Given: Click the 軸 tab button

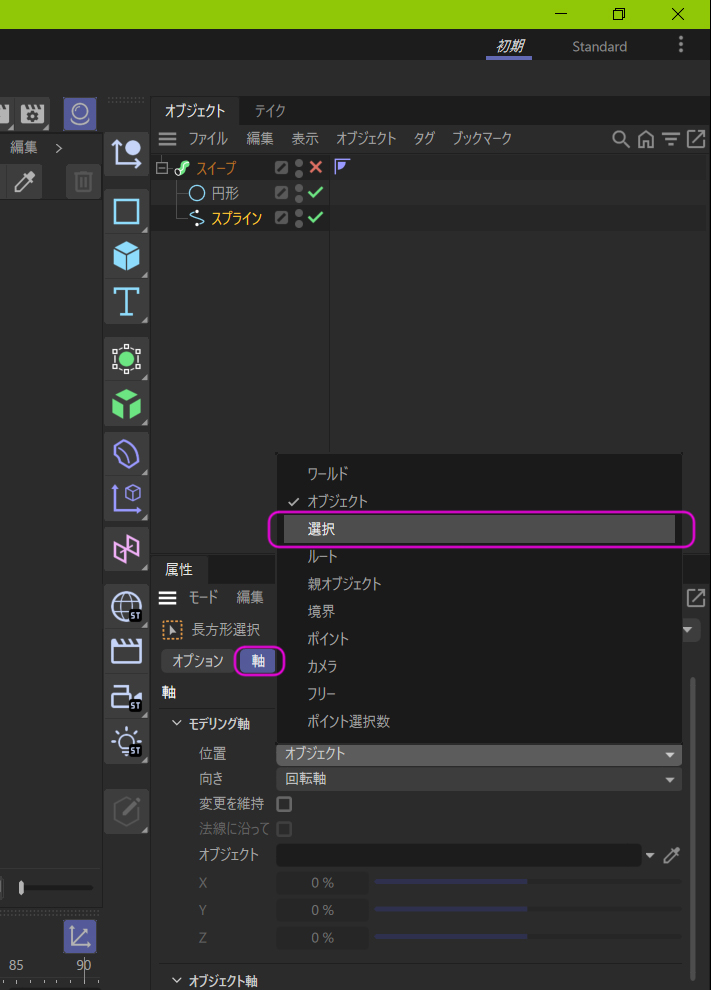Looking at the screenshot, I should tap(259, 661).
